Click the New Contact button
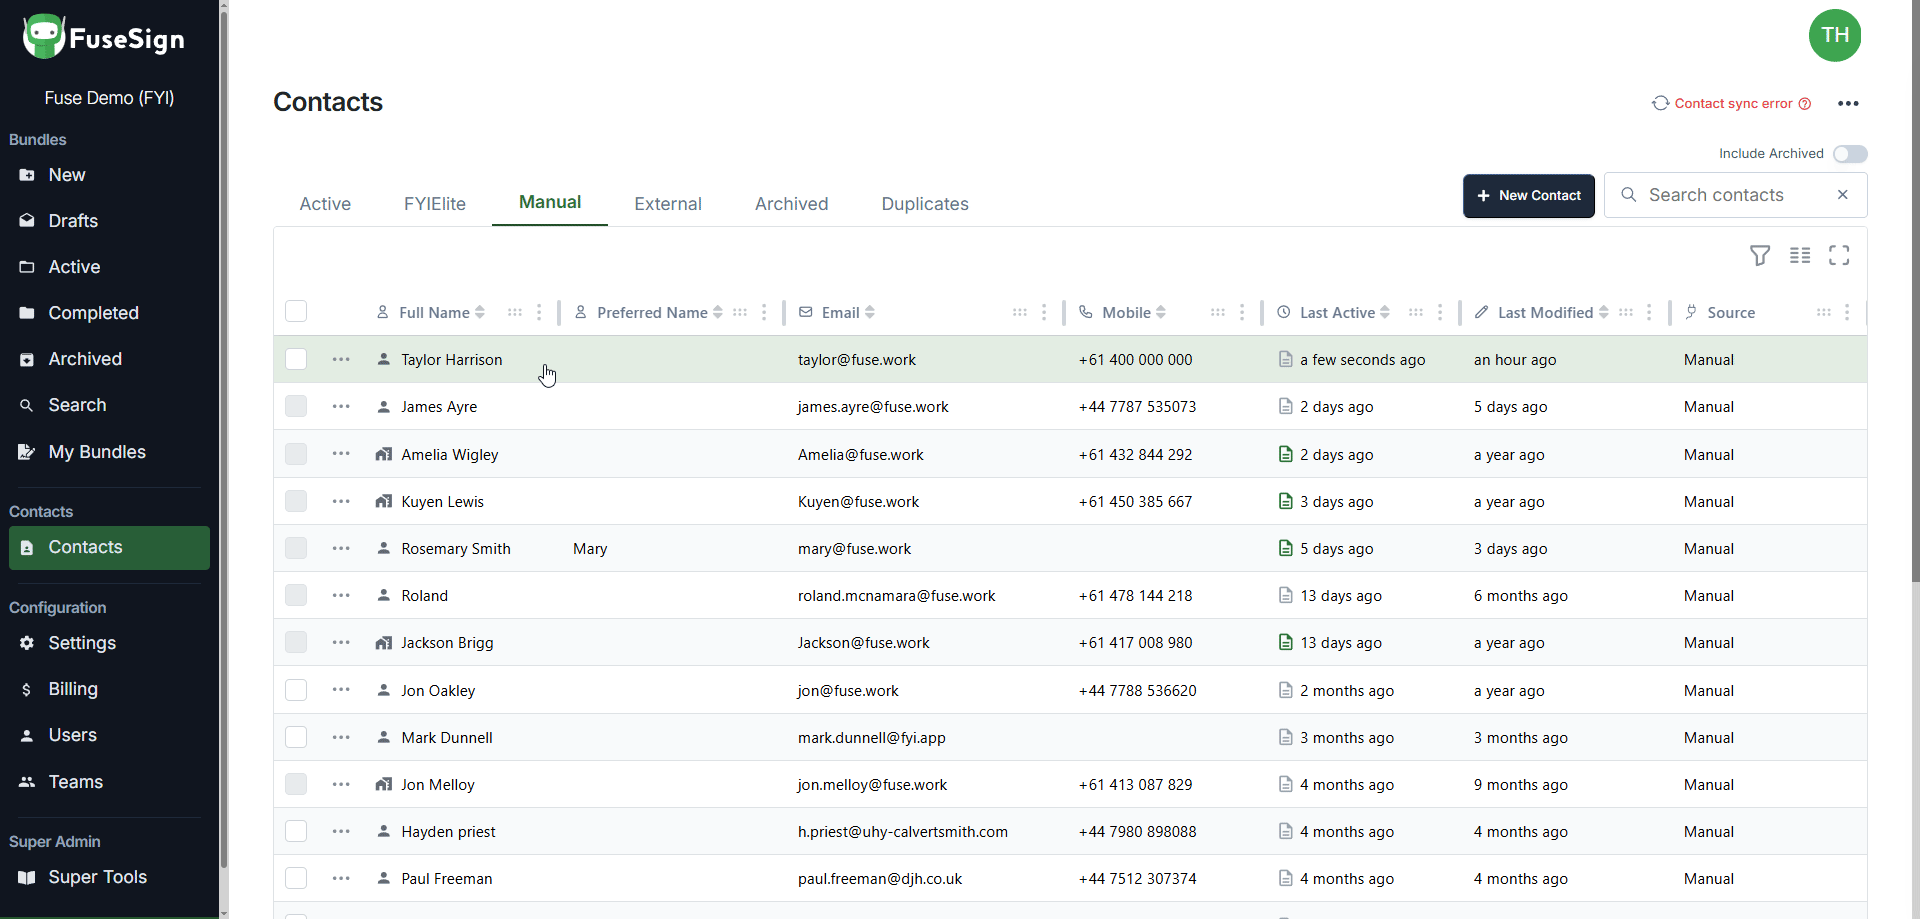This screenshot has height=919, width=1920. (1528, 196)
